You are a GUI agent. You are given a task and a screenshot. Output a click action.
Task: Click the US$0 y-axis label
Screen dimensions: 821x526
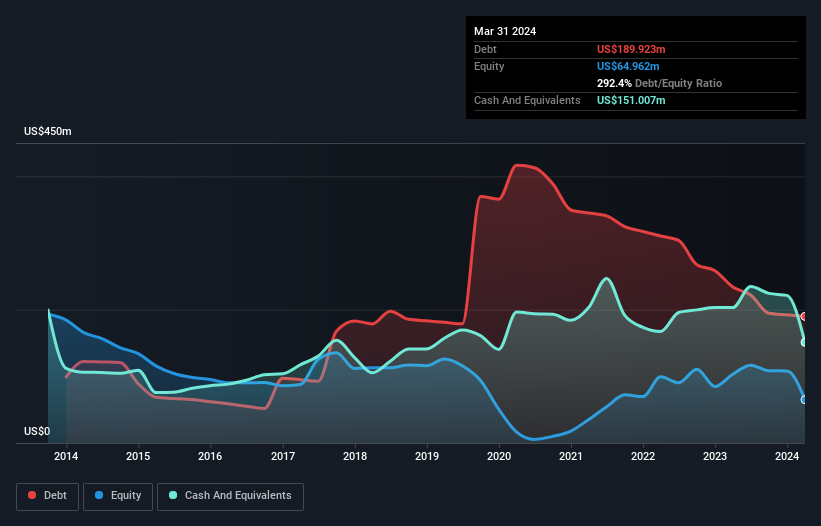(37, 431)
